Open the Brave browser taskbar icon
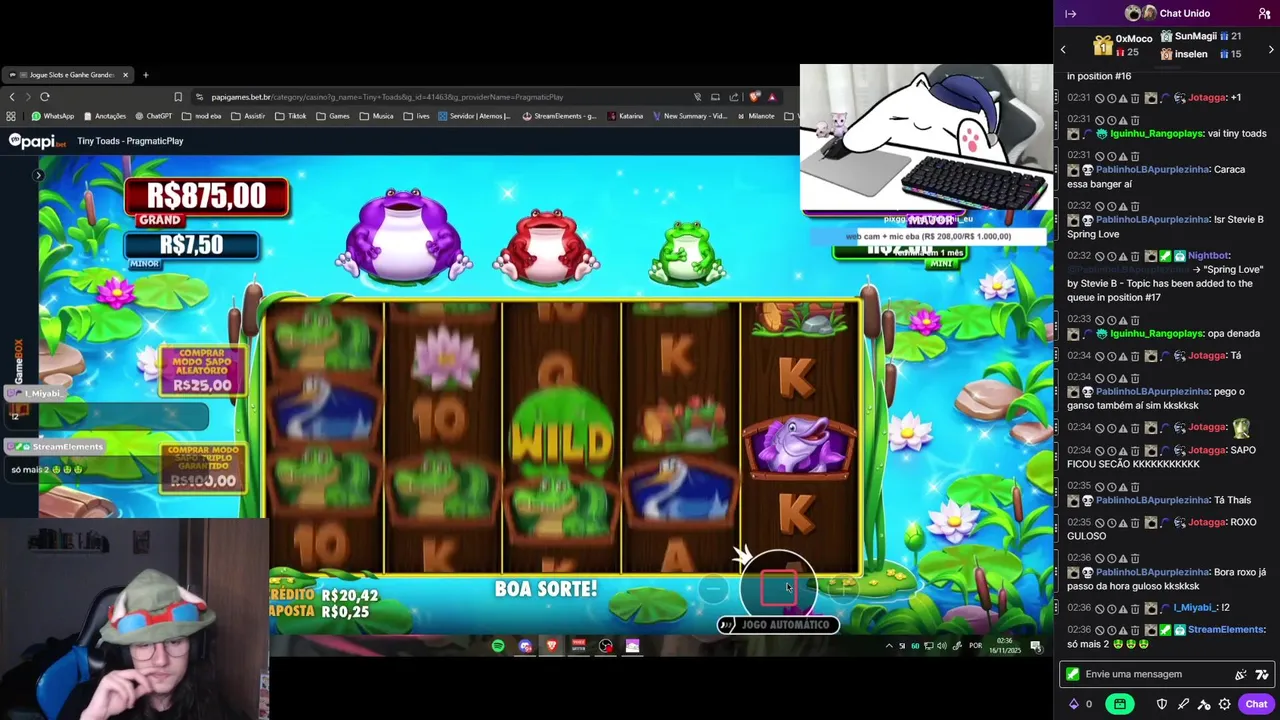 click(551, 646)
